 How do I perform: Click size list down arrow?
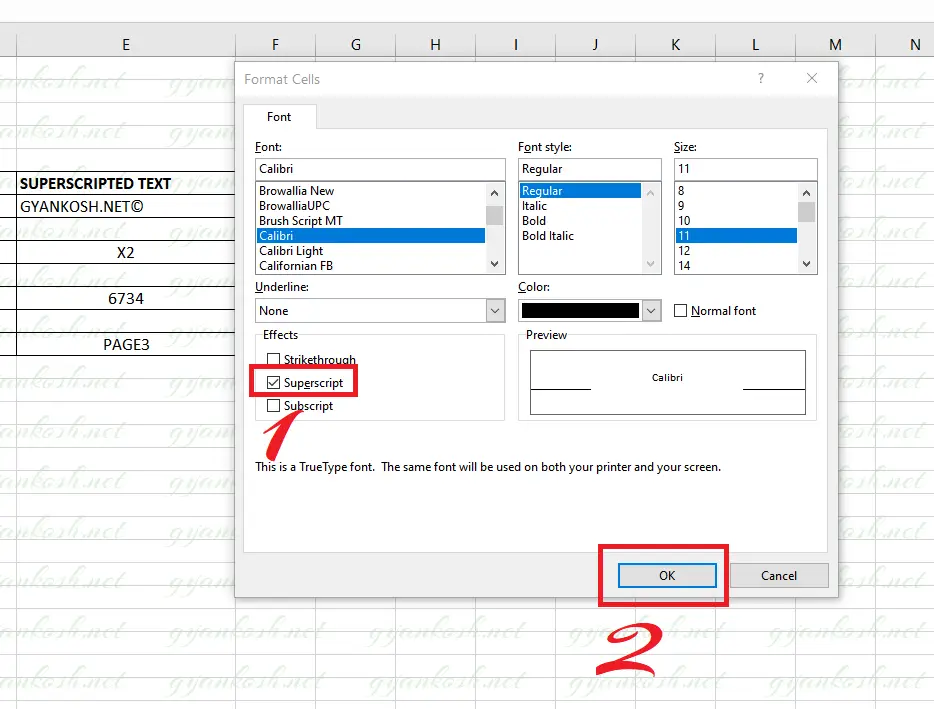point(807,264)
